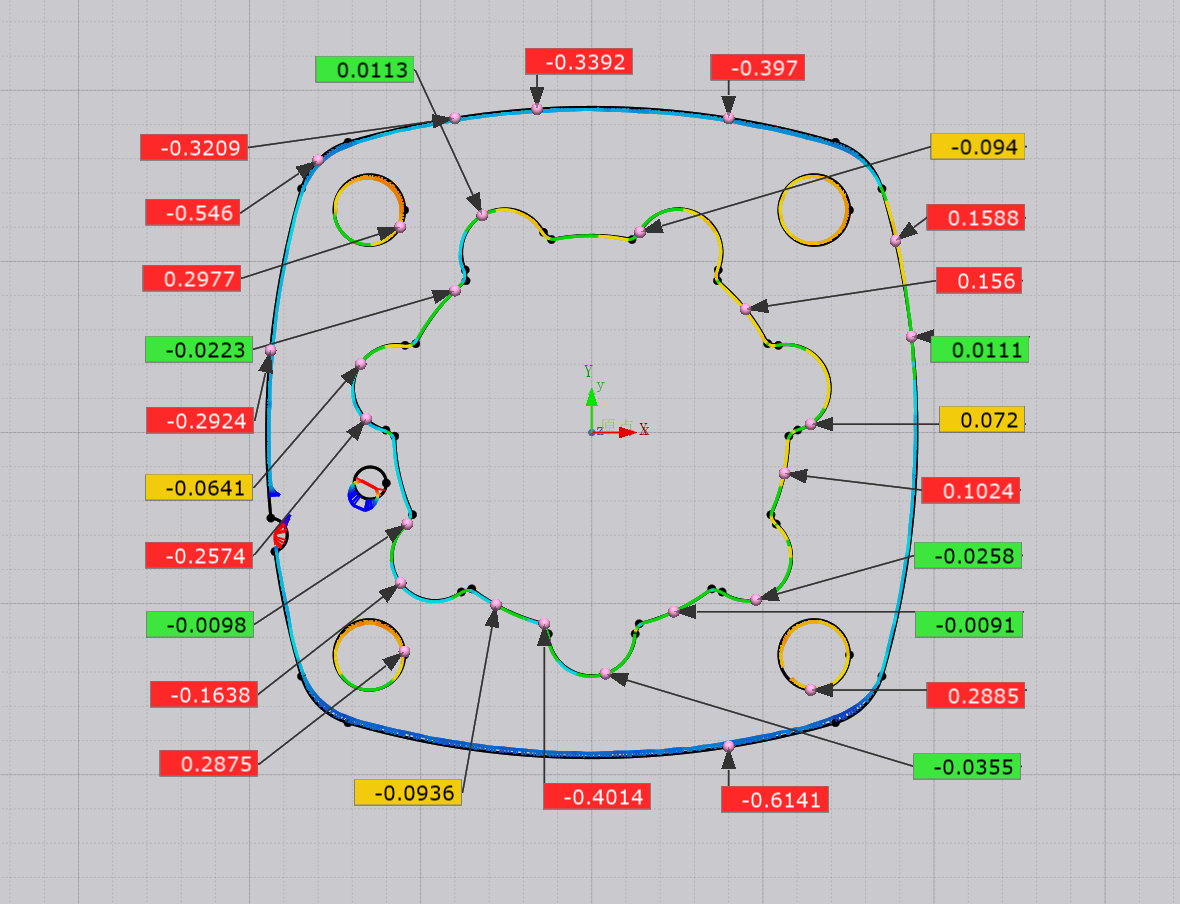Select the green -0.0223 deviation label
Screen dimensions: 1180x904
pyautogui.click(x=198, y=349)
